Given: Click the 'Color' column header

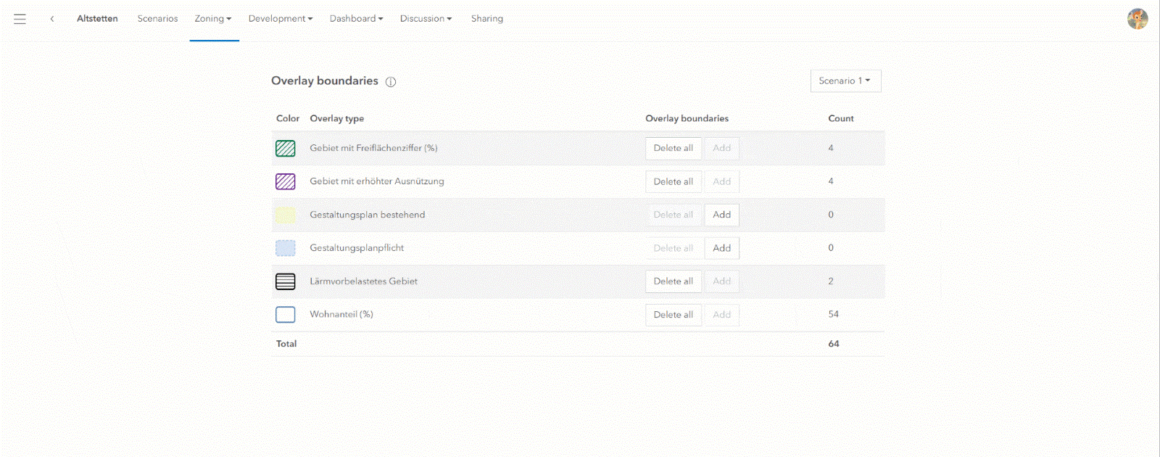Looking at the screenshot, I should 288,118.
